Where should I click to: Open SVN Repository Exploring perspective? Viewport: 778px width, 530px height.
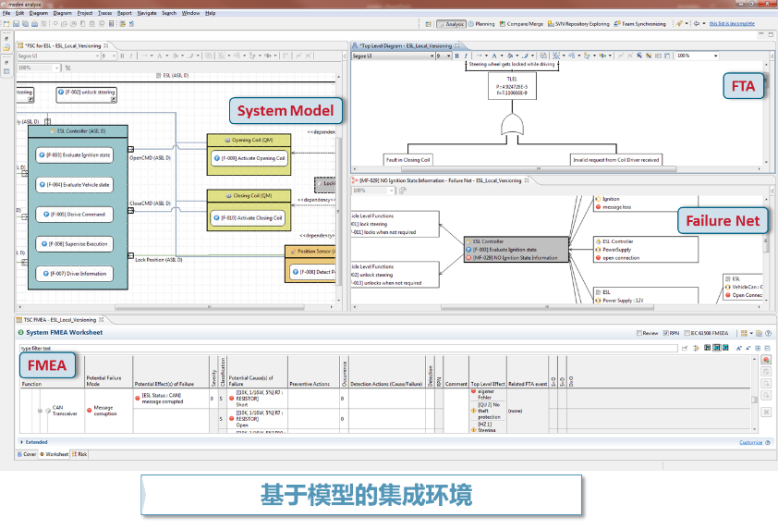pyautogui.click(x=579, y=24)
